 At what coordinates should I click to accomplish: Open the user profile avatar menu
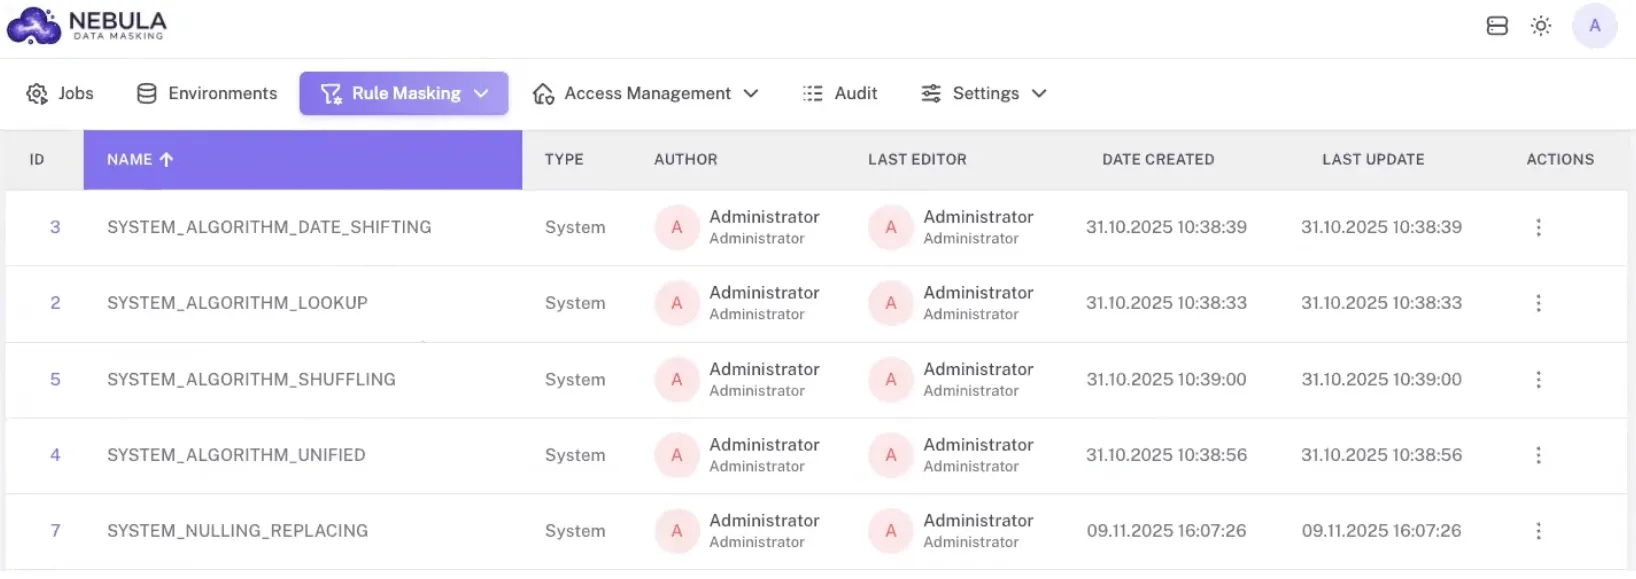pos(1595,26)
